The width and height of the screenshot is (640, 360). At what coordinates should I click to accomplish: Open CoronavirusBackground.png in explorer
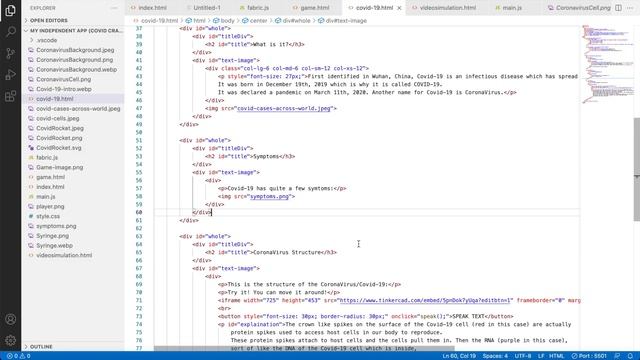coord(73,60)
